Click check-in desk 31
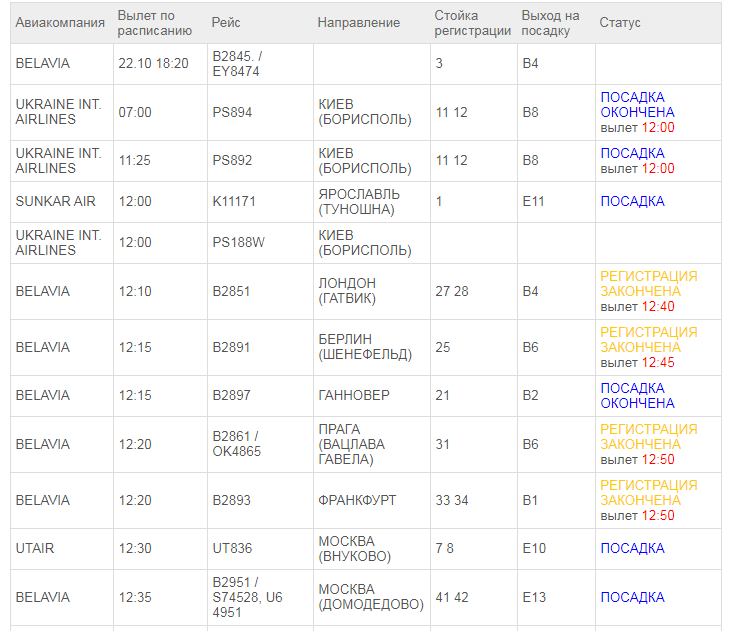The height and width of the screenshot is (631, 730). point(442,444)
